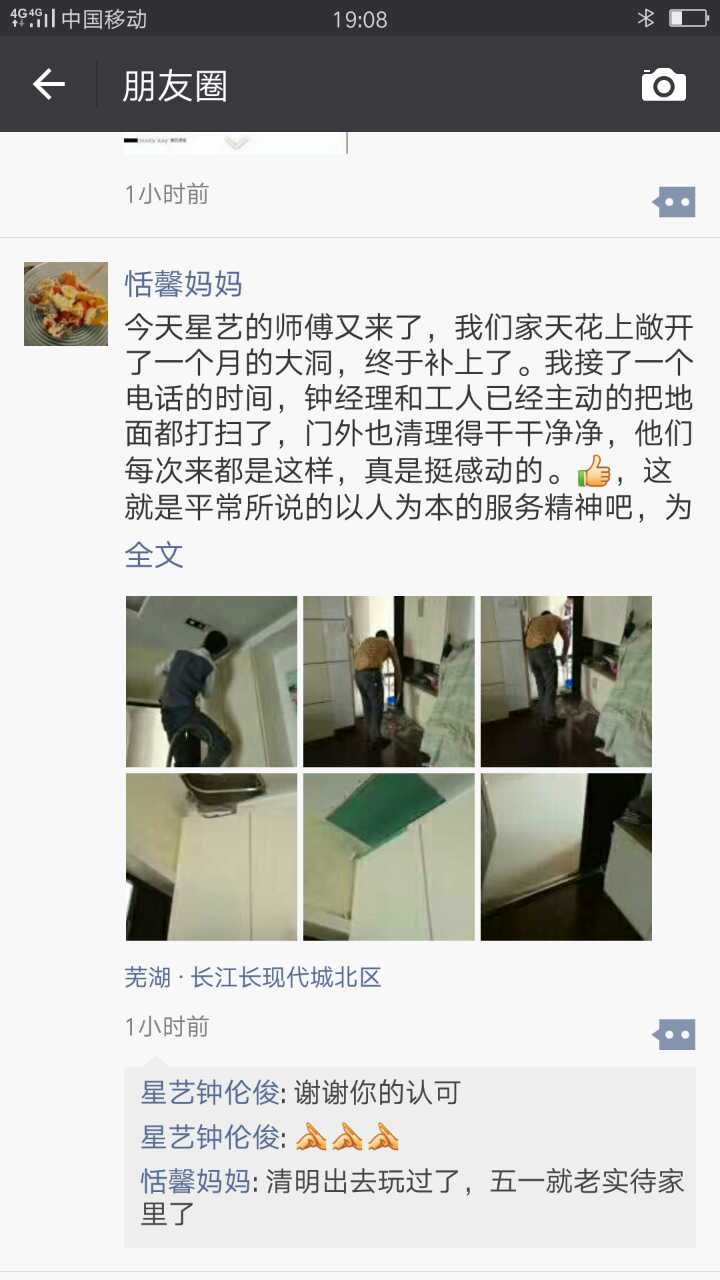
Task: Open the 恬馨妈妈 profile name link
Action: [184, 283]
